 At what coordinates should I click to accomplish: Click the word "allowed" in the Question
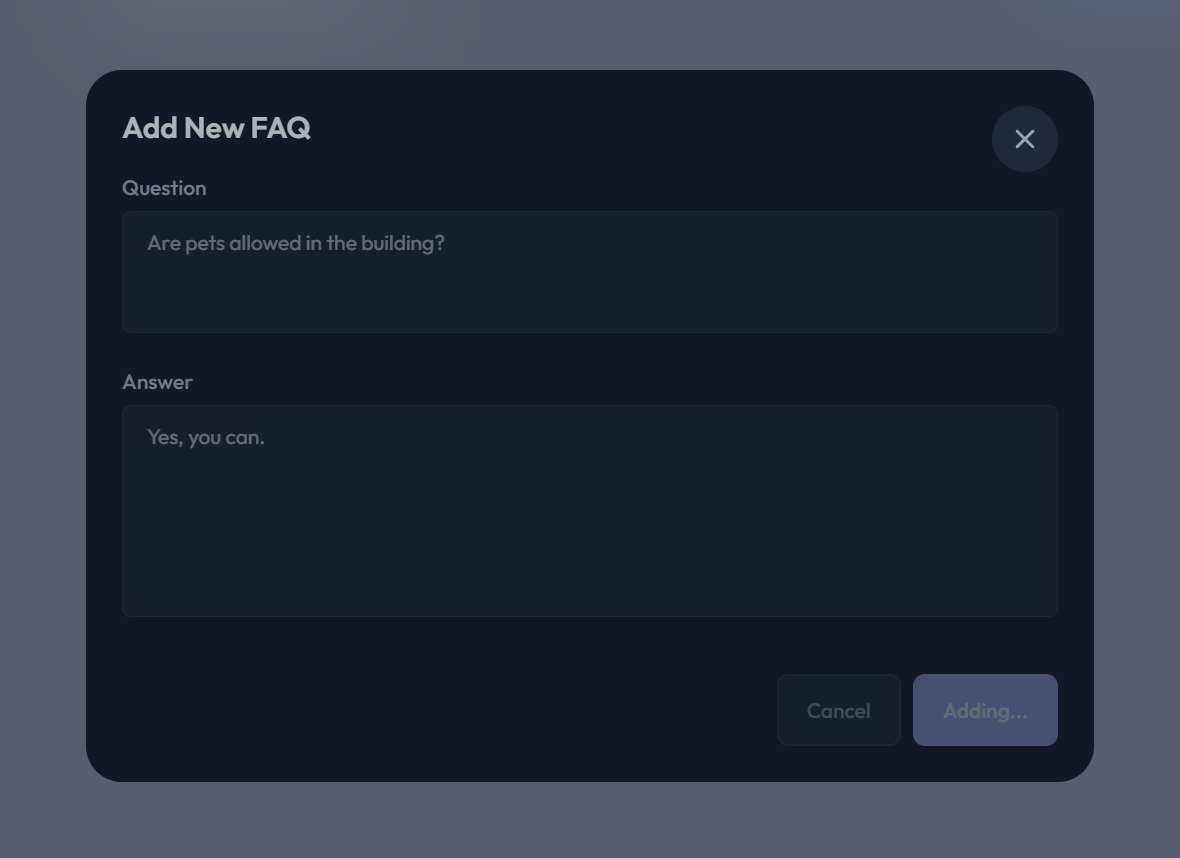coord(263,243)
